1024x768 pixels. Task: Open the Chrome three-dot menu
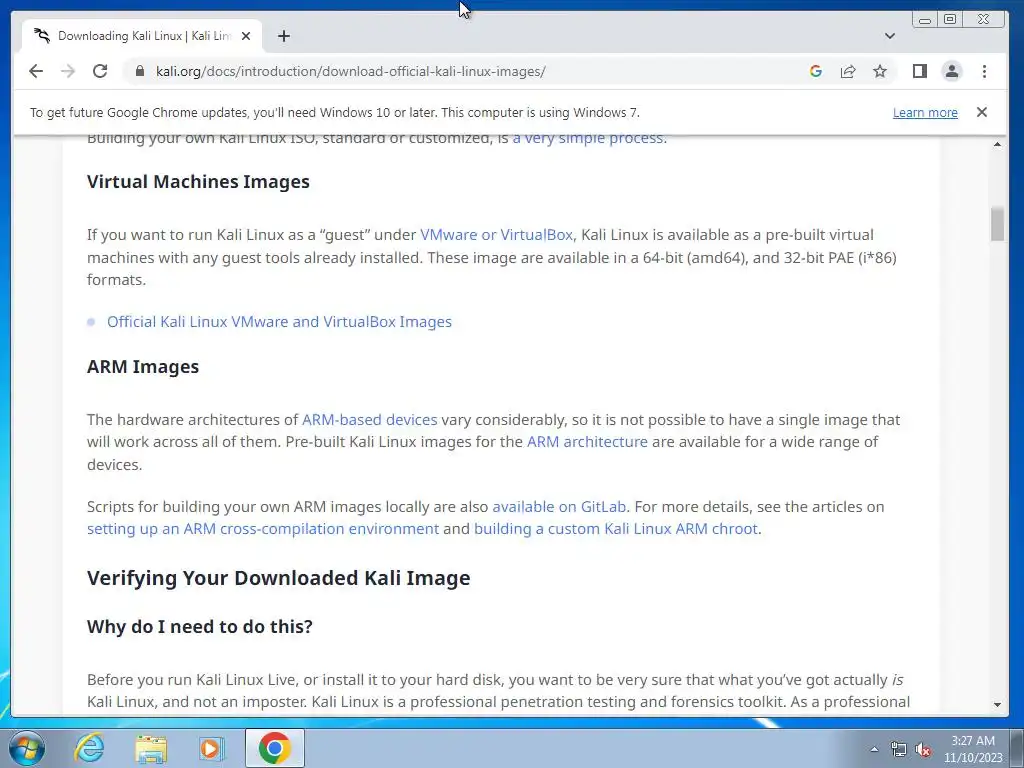pyautogui.click(x=984, y=71)
